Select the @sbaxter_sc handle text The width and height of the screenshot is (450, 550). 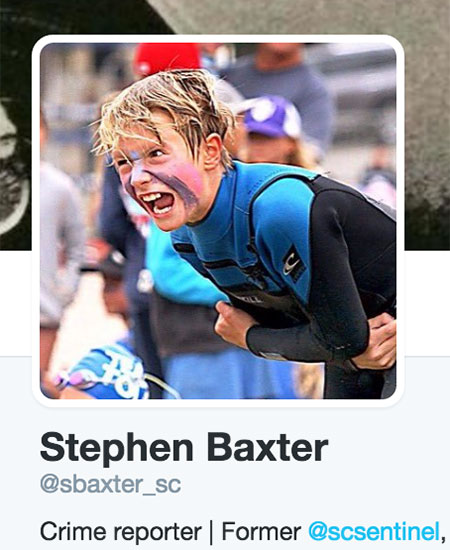110,484
